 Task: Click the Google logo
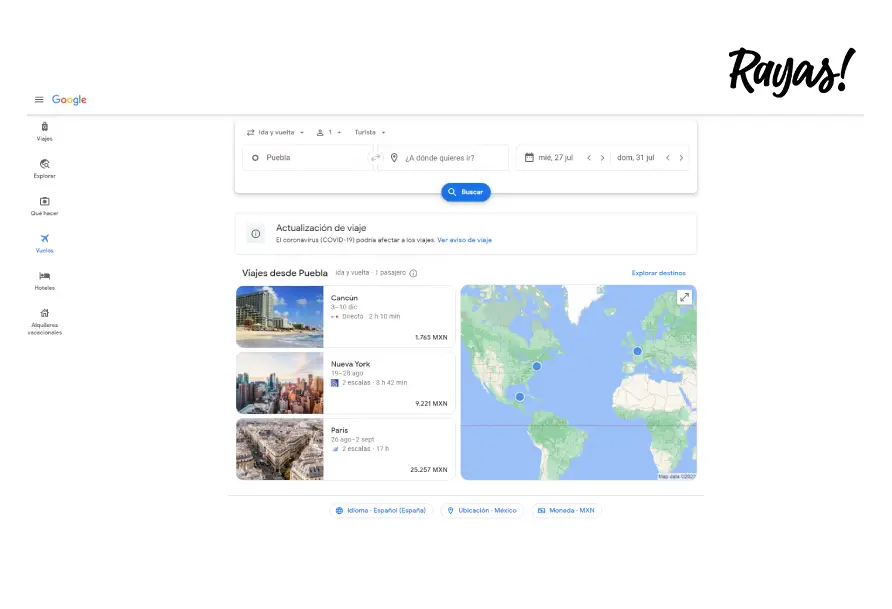click(69, 100)
